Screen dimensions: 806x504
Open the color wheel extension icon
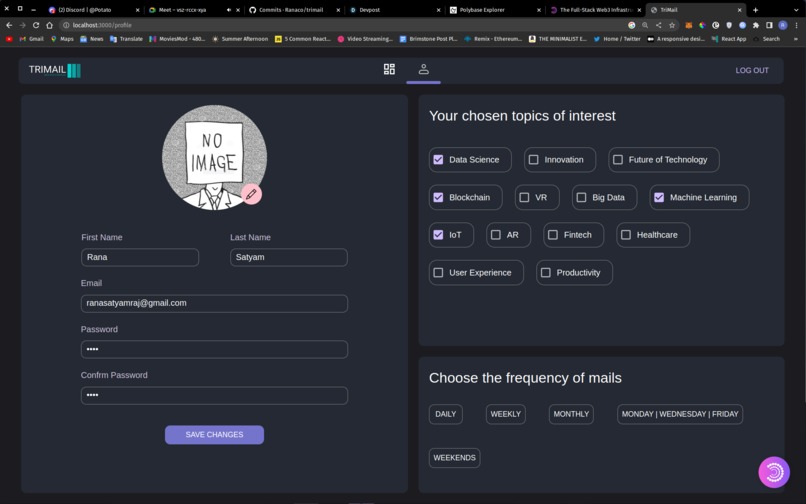coord(702,25)
